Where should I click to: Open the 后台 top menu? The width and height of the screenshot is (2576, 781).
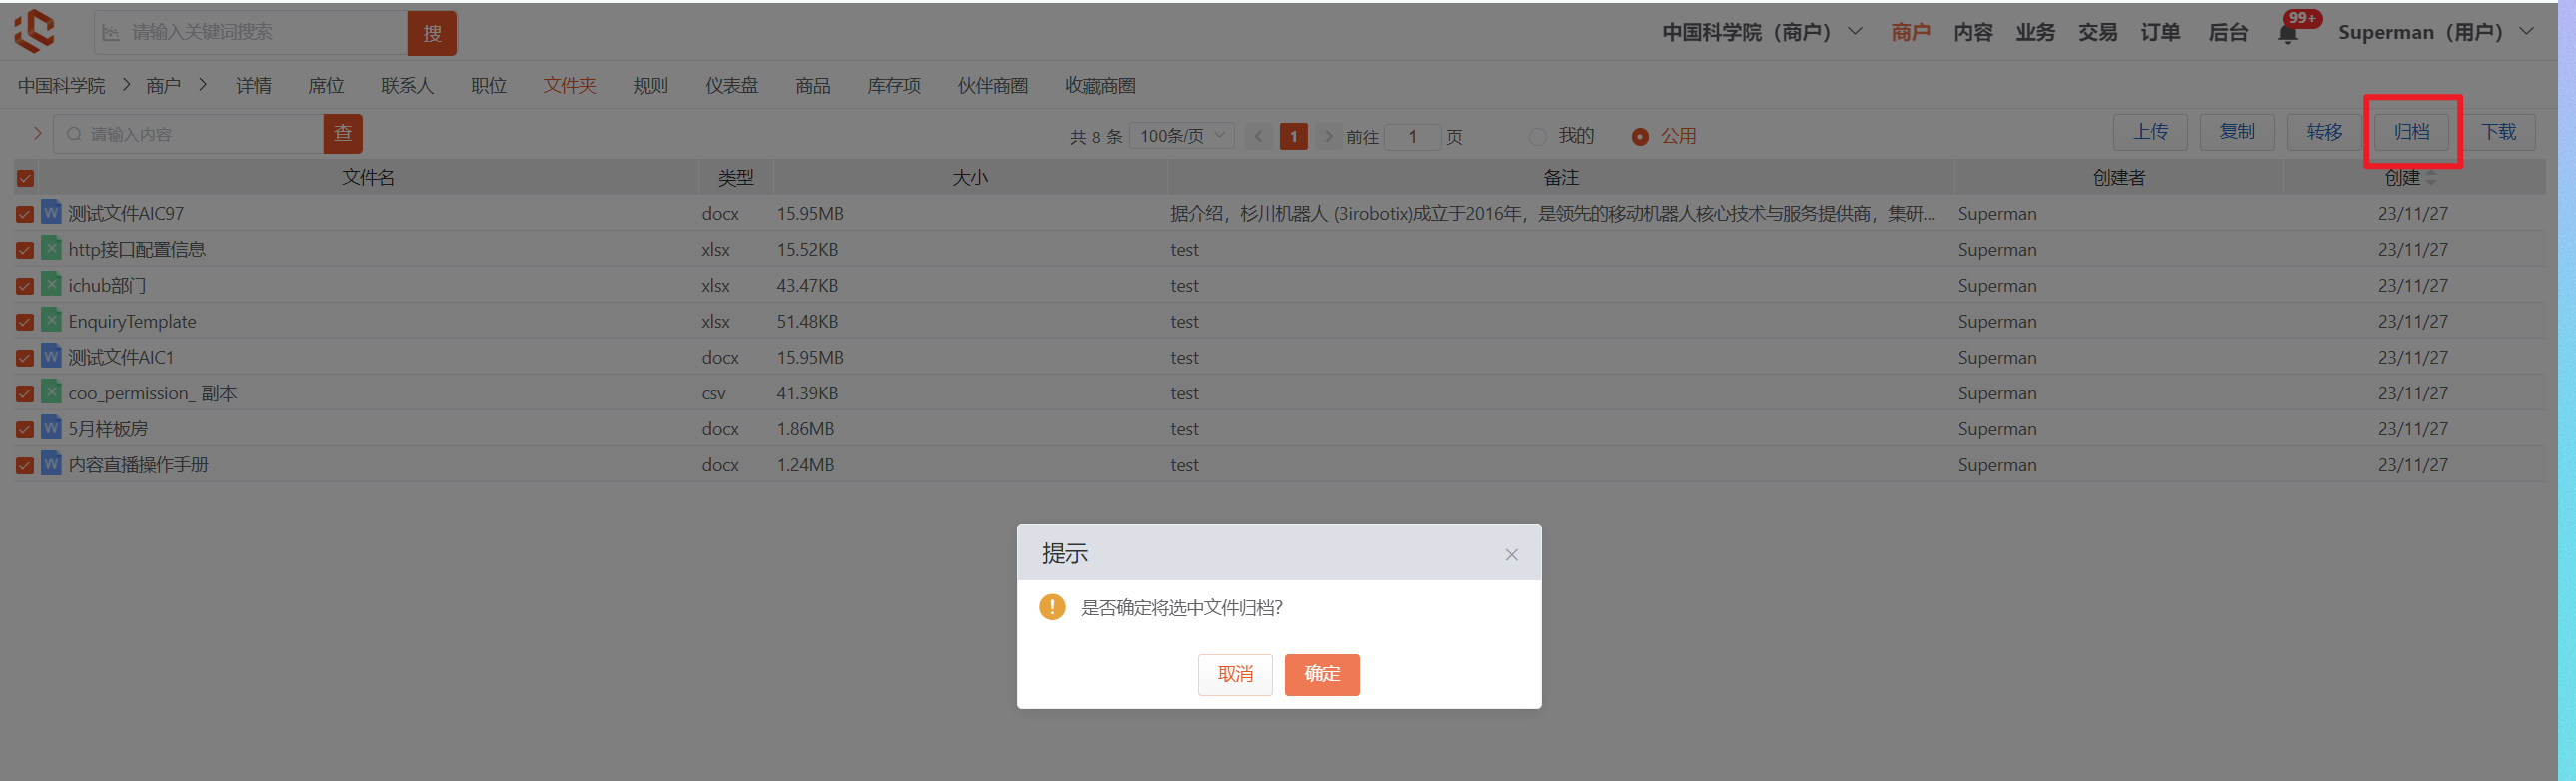pos(2228,32)
